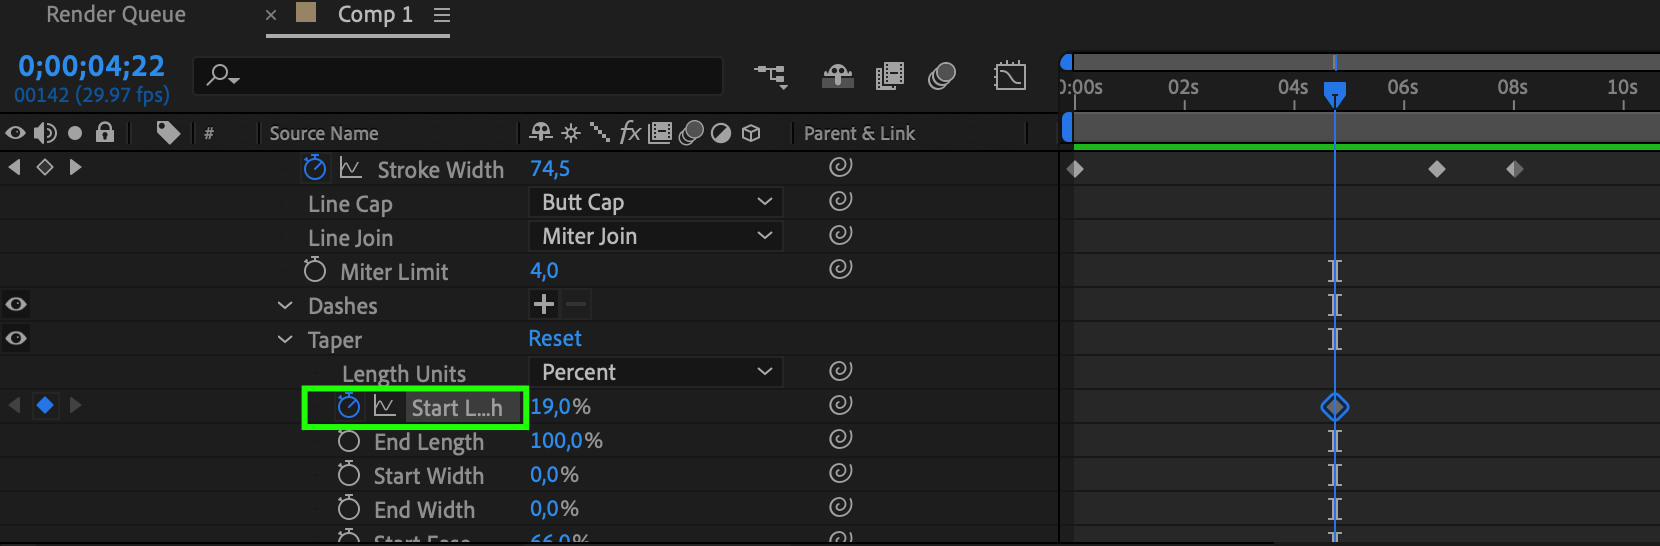Open Composition Mini-Flowchart
This screenshot has width=1660, height=546.
tap(770, 76)
